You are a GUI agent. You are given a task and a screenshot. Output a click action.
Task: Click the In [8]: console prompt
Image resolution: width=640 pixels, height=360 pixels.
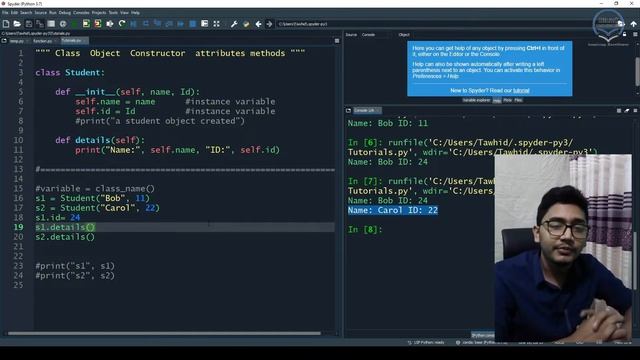point(365,229)
